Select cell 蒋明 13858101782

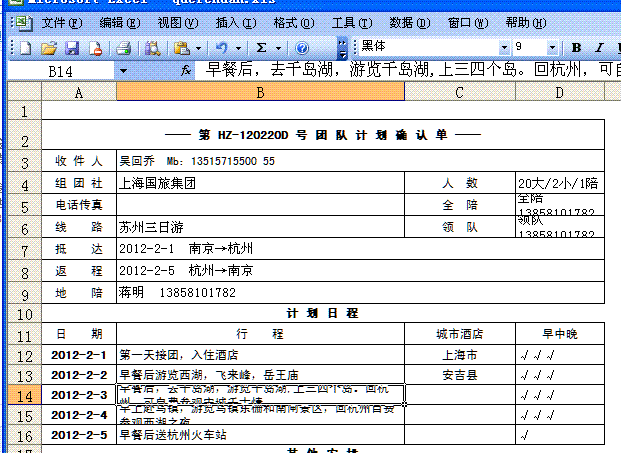click(360, 293)
